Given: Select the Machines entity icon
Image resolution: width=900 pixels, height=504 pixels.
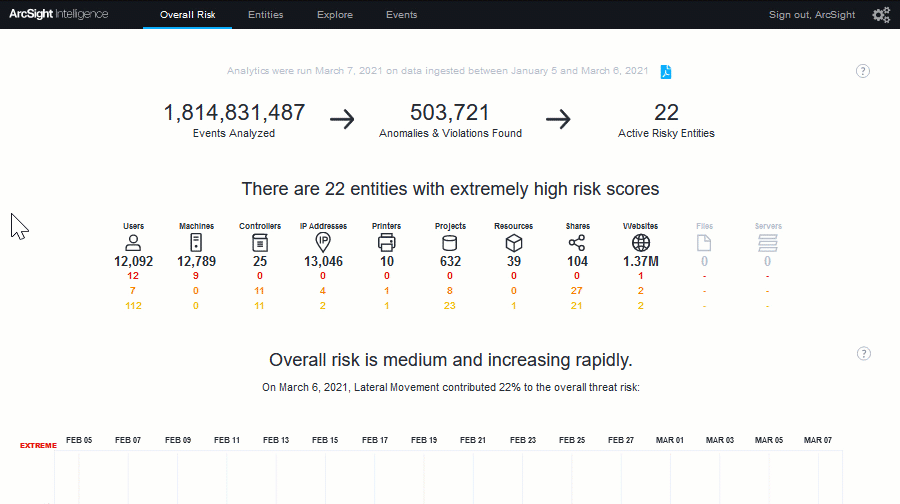Looking at the screenshot, I should click(x=196, y=242).
